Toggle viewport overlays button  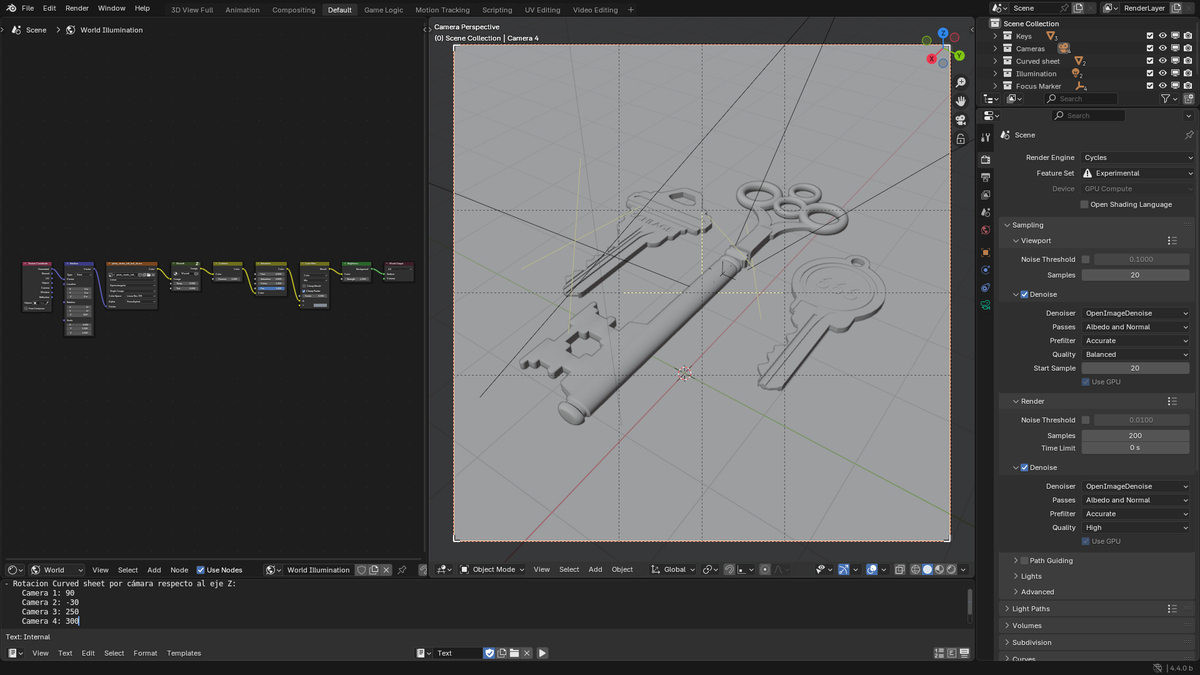pyautogui.click(x=872, y=569)
